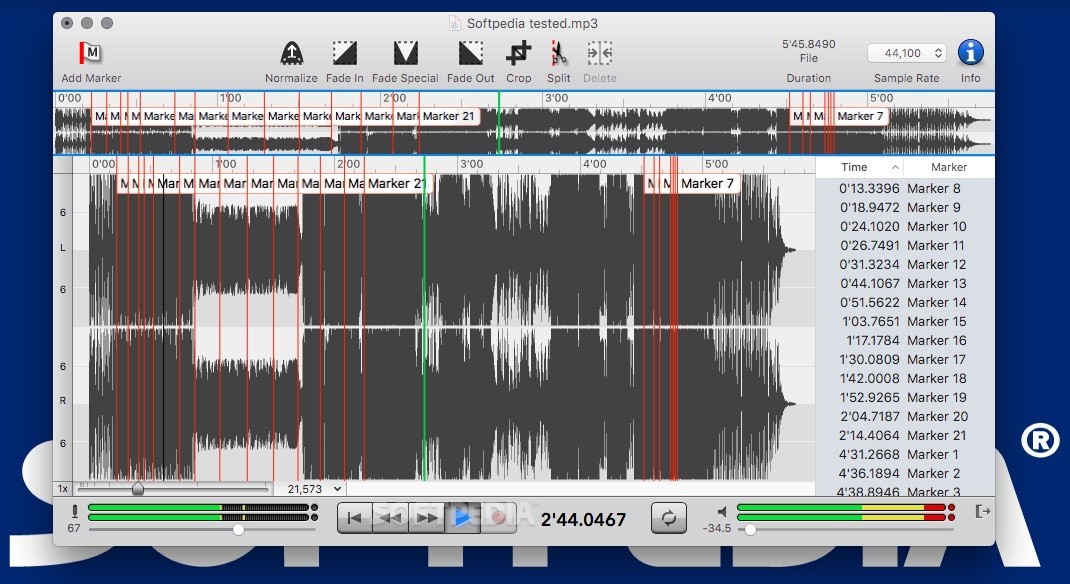Click the 67 input gain value
Screen dimensions: 1070x584
pyautogui.click(x=74, y=528)
